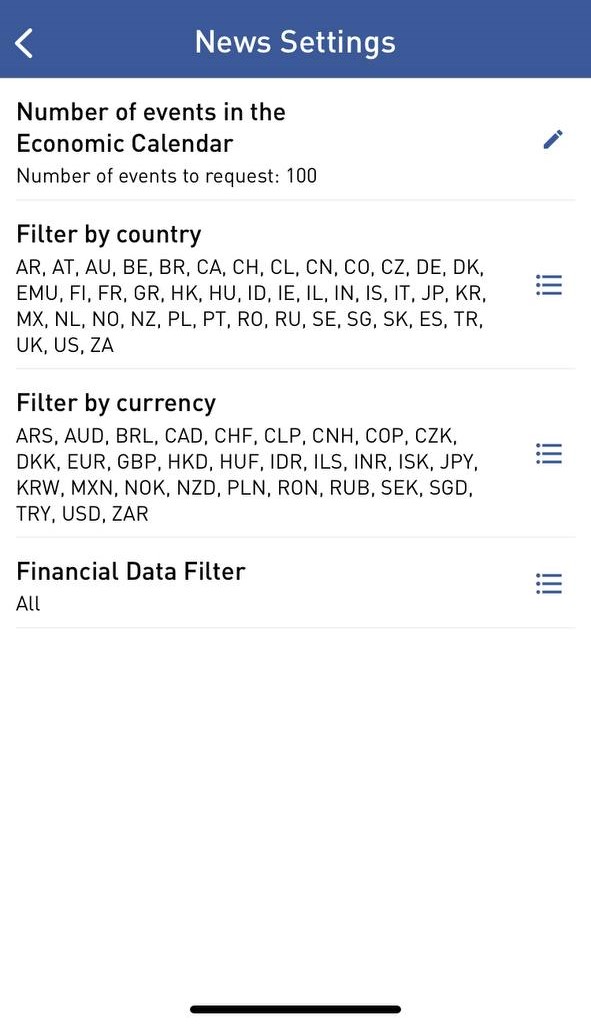
Task: Tap the 'Number of events to request: 100' value
Action: click(x=167, y=176)
